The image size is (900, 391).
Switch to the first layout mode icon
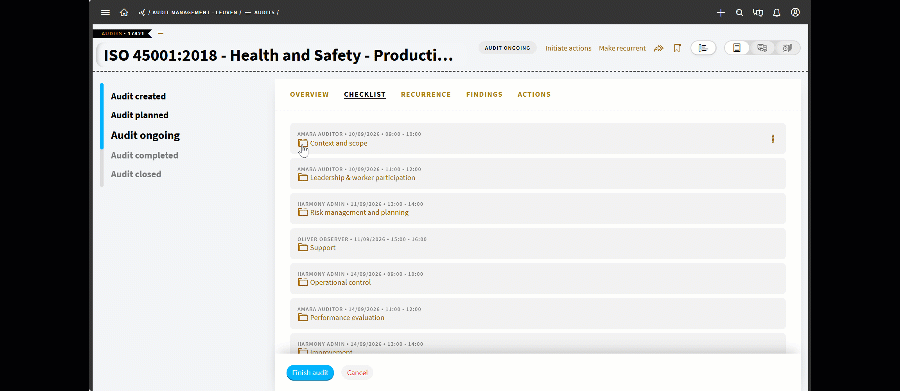[737, 48]
